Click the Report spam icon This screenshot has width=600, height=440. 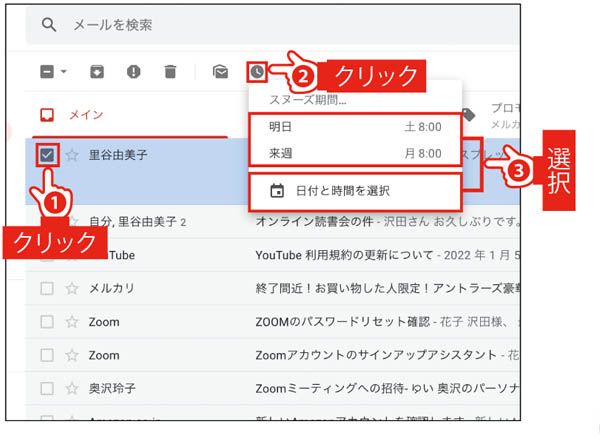coord(134,72)
